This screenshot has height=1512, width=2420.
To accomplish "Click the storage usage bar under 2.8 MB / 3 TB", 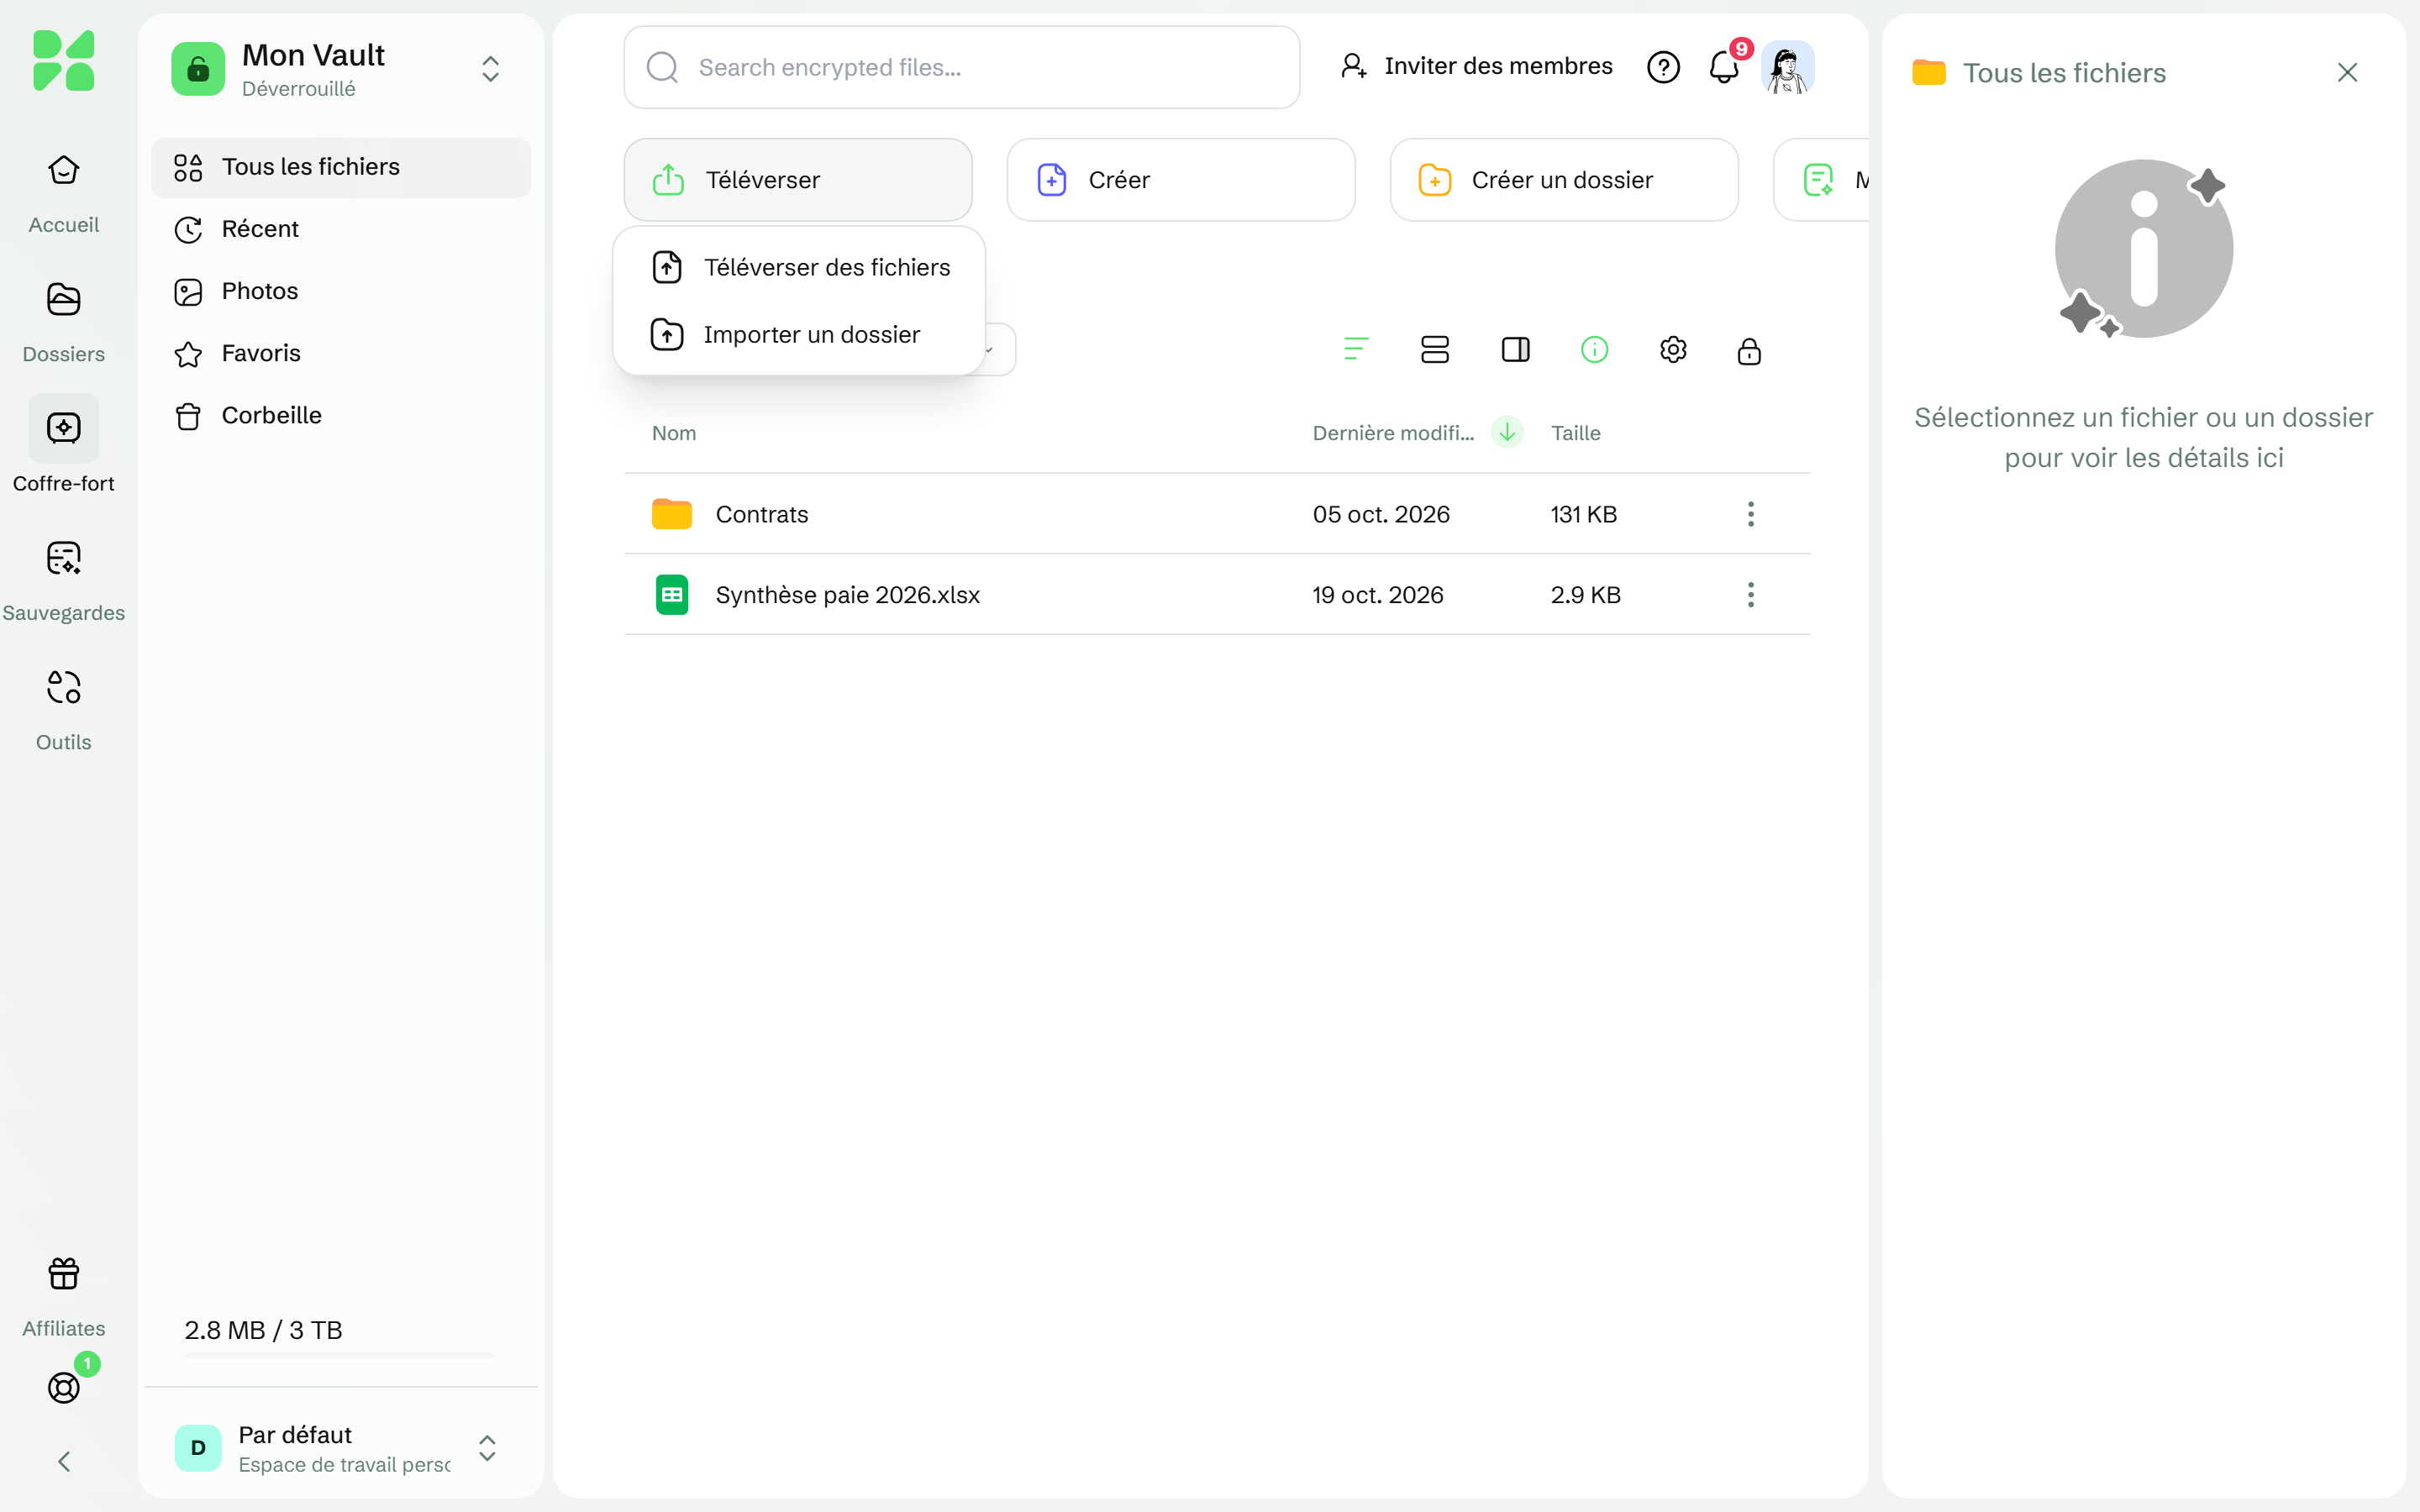I will [x=339, y=1356].
